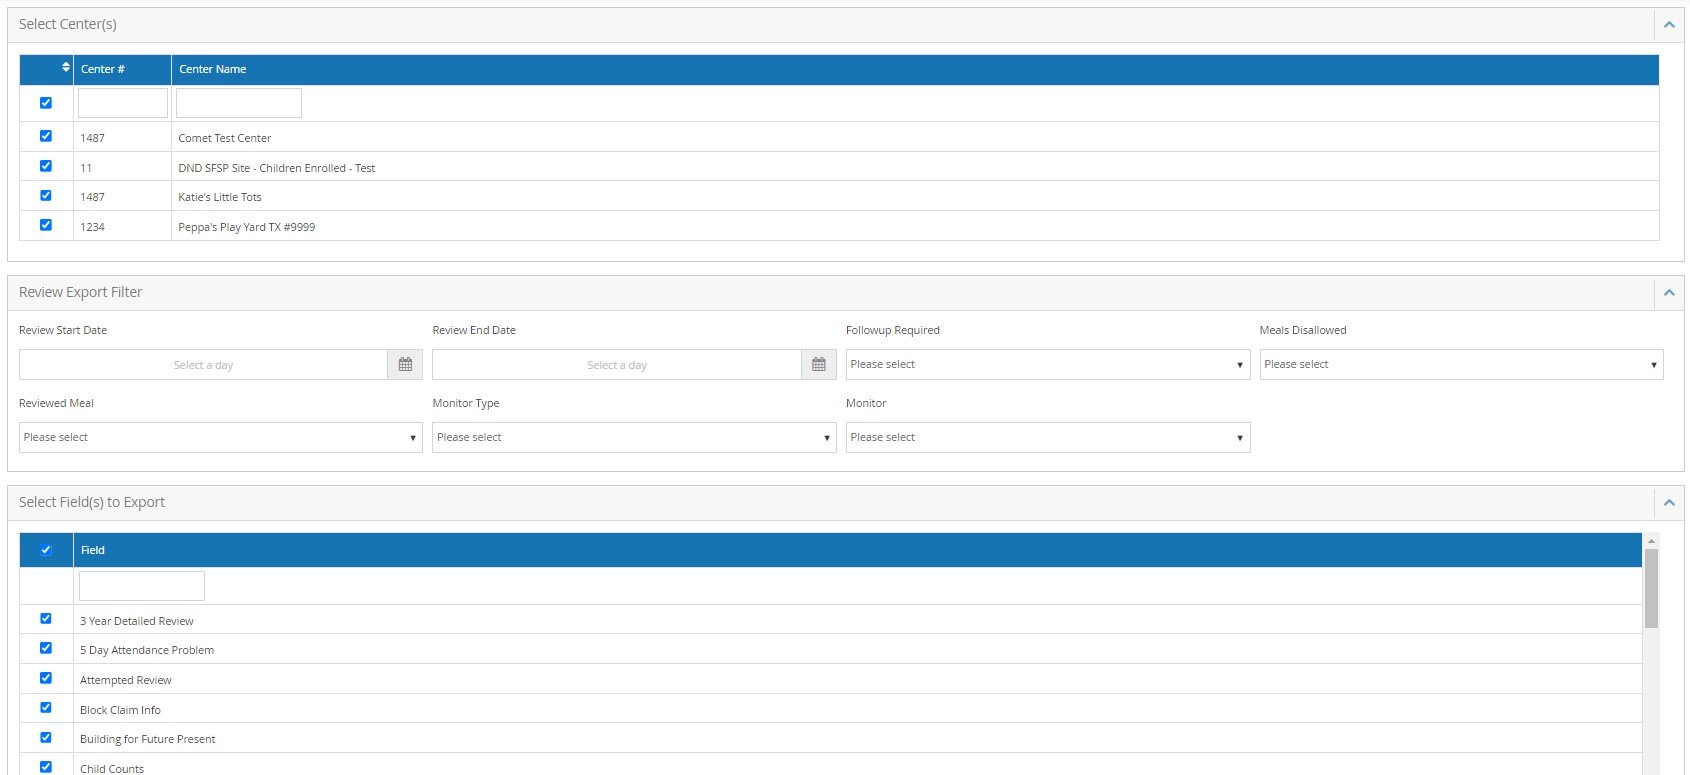Open the Review Start Date calendar icon
The image size is (1690, 775).
(405, 365)
